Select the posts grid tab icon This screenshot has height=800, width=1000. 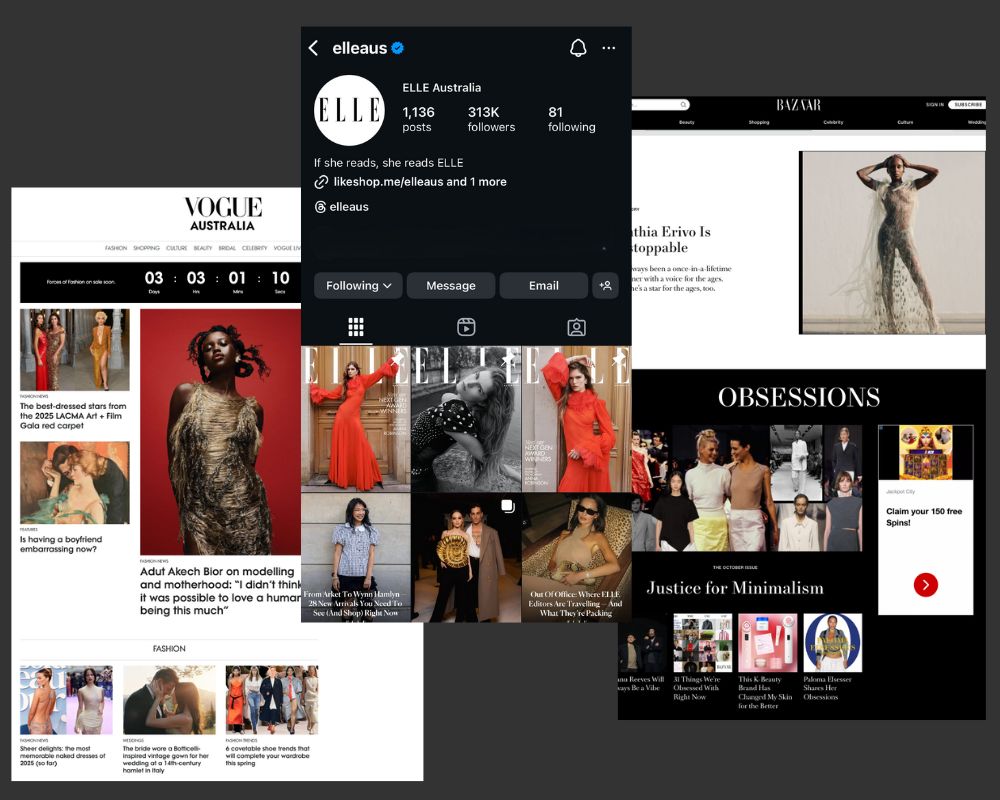click(356, 327)
